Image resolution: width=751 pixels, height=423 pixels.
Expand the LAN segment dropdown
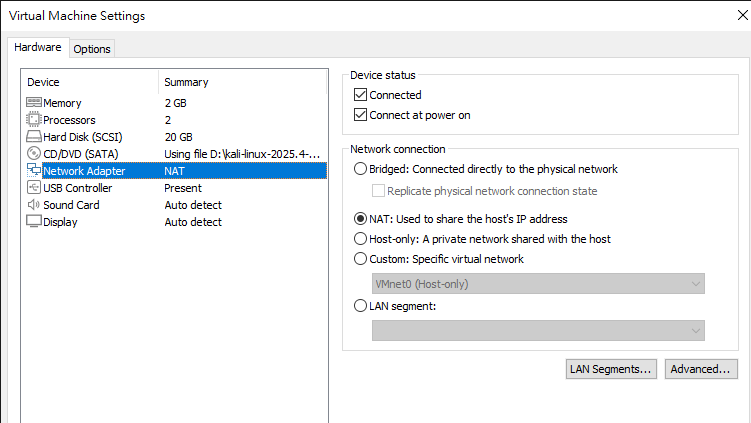[538, 330]
